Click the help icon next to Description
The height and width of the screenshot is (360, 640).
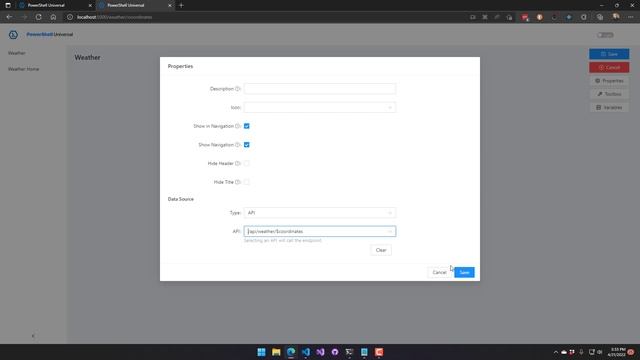[238, 89]
